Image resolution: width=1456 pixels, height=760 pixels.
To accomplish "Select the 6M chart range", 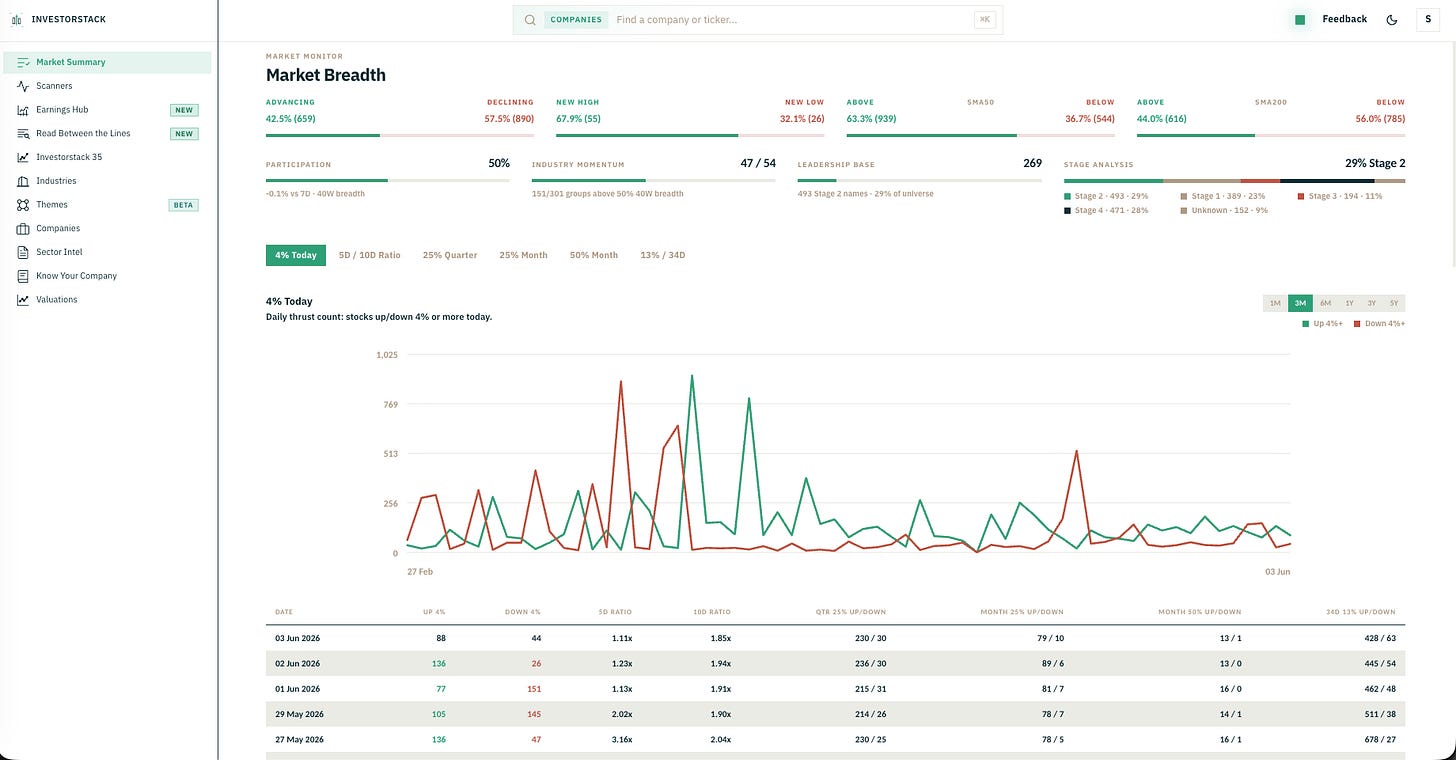I will pos(1325,303).
